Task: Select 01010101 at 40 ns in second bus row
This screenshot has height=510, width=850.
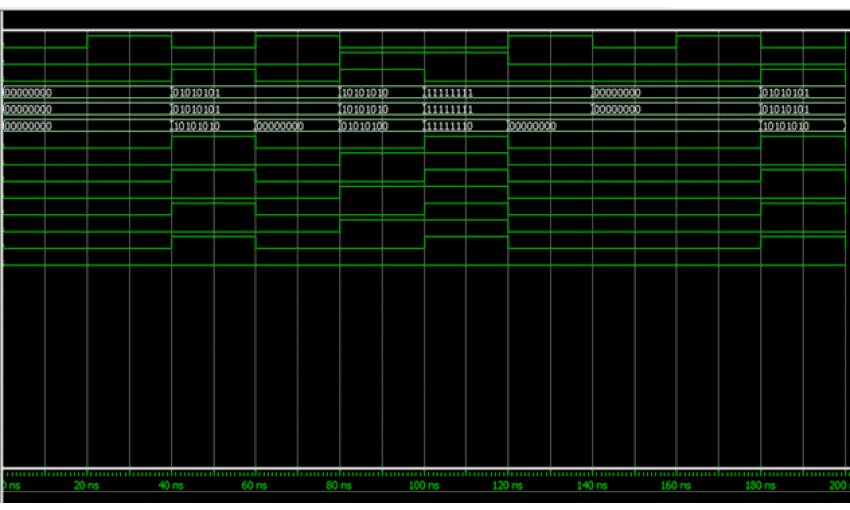Action: click(196, 109)
